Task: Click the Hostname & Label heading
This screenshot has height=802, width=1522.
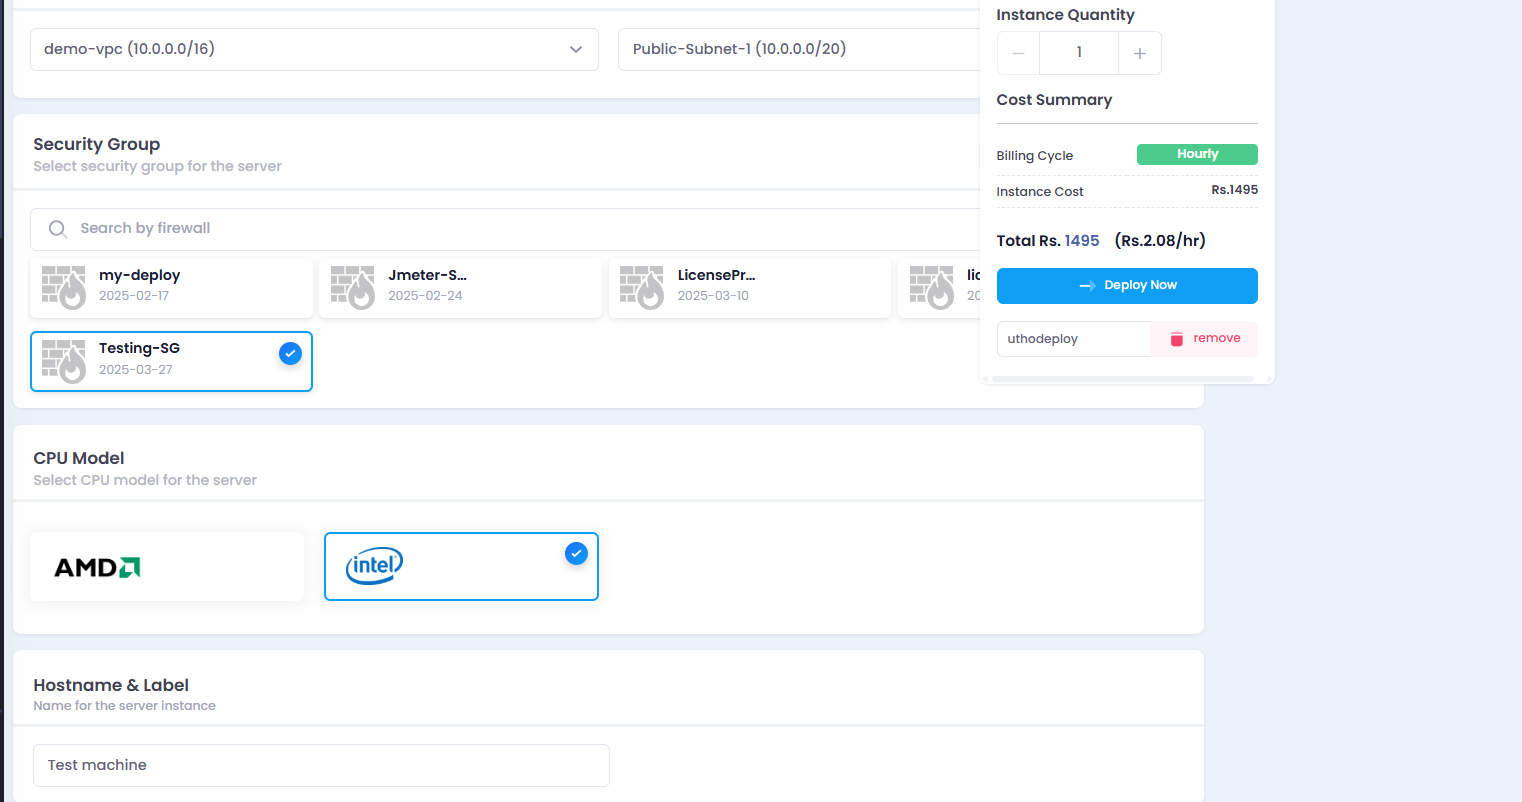Action: 111,685
